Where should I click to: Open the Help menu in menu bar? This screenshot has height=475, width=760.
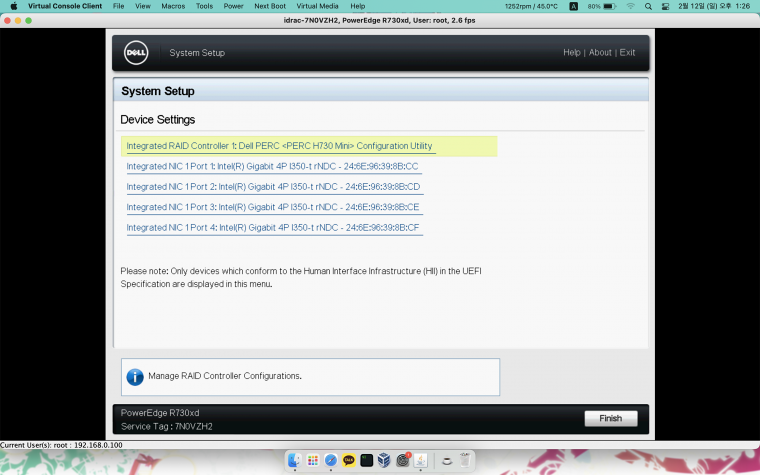click(358, 6)
